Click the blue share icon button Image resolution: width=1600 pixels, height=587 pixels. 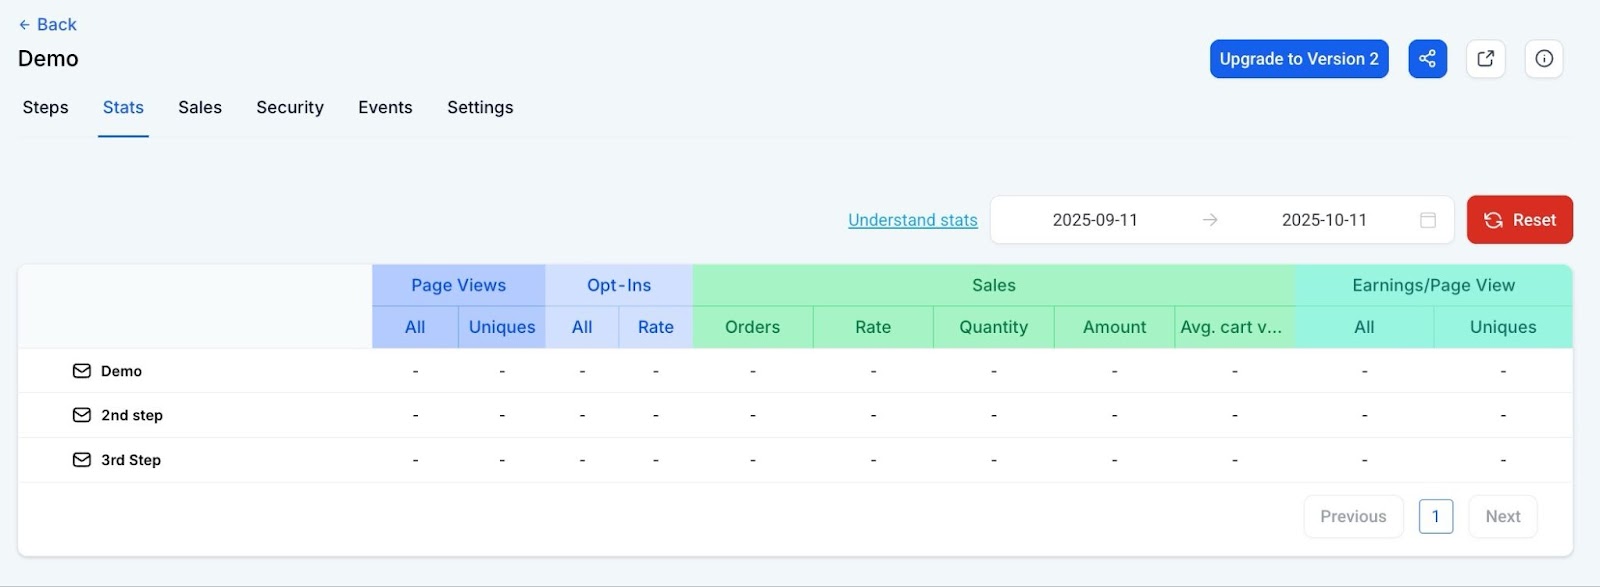(x=1427, y=59)
